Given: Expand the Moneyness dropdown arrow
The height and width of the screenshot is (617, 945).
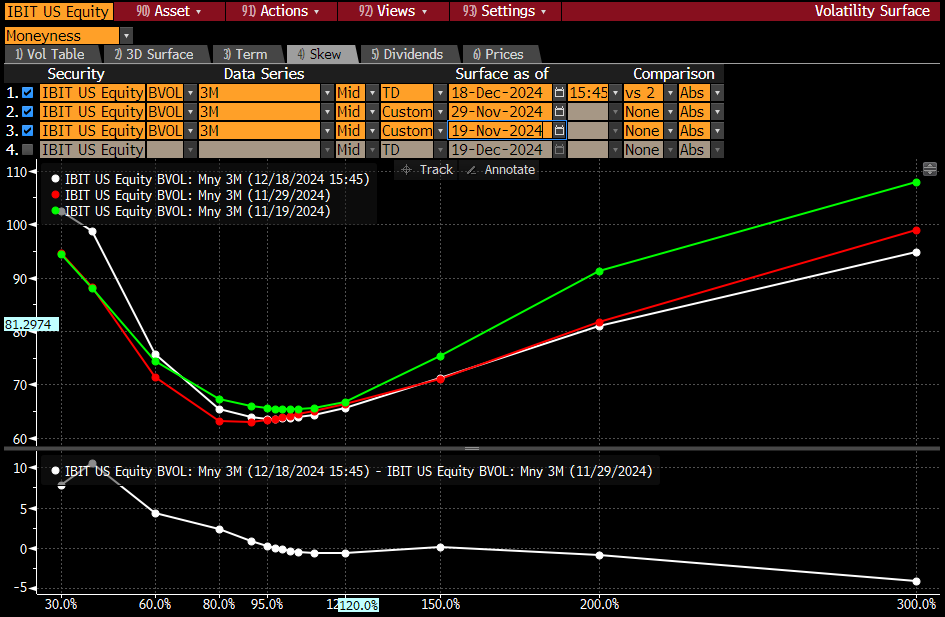Looking at the screenshot, I should coord(126,36).
